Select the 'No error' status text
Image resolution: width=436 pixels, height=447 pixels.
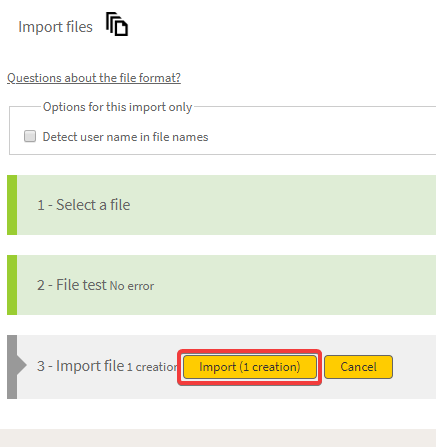[x=132, y=286]
